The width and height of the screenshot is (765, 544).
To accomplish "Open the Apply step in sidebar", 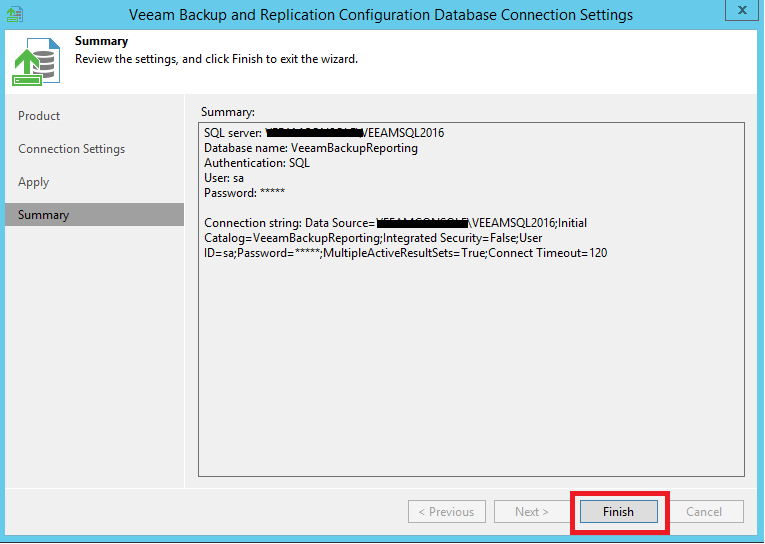I will pyautogui.click(x=33, y=182).
